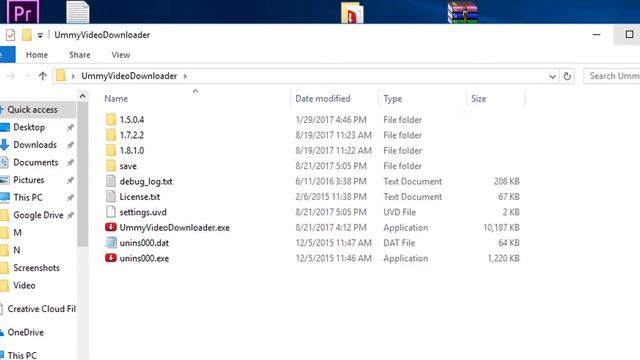The height and width of the screenshot is (360, 640).
Task: Sort files by Size column
Action: click(x=478, y=99)
